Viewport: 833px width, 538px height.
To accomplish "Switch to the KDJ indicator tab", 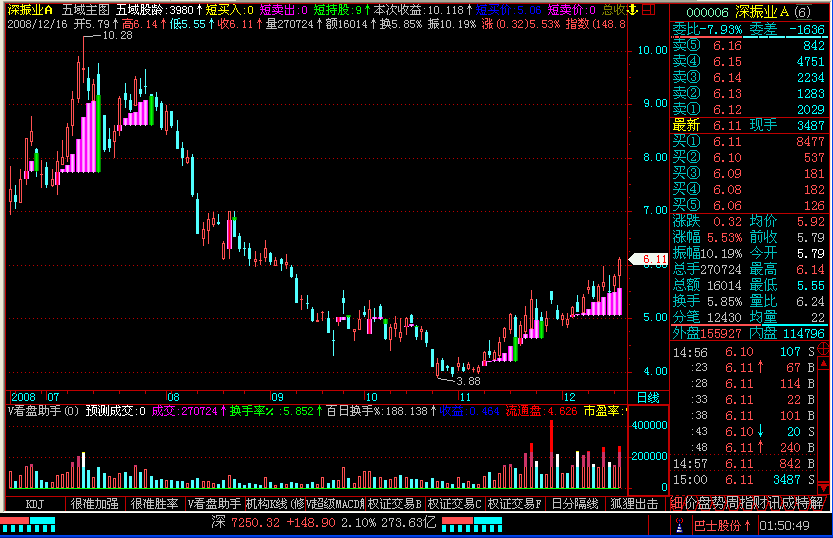I will point(35,503).
